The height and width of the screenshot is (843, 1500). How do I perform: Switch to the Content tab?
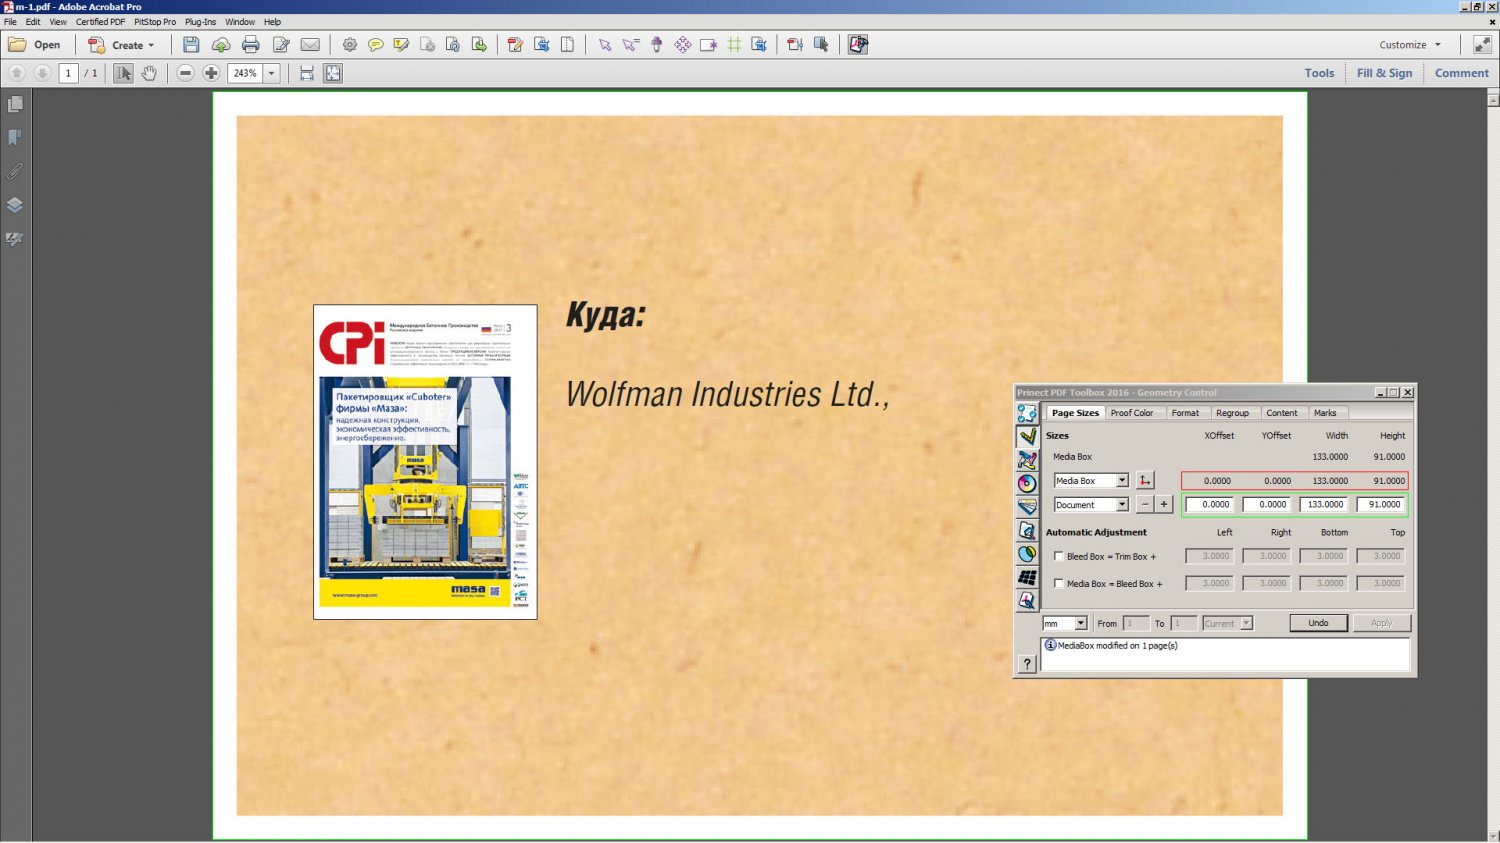1281,413
